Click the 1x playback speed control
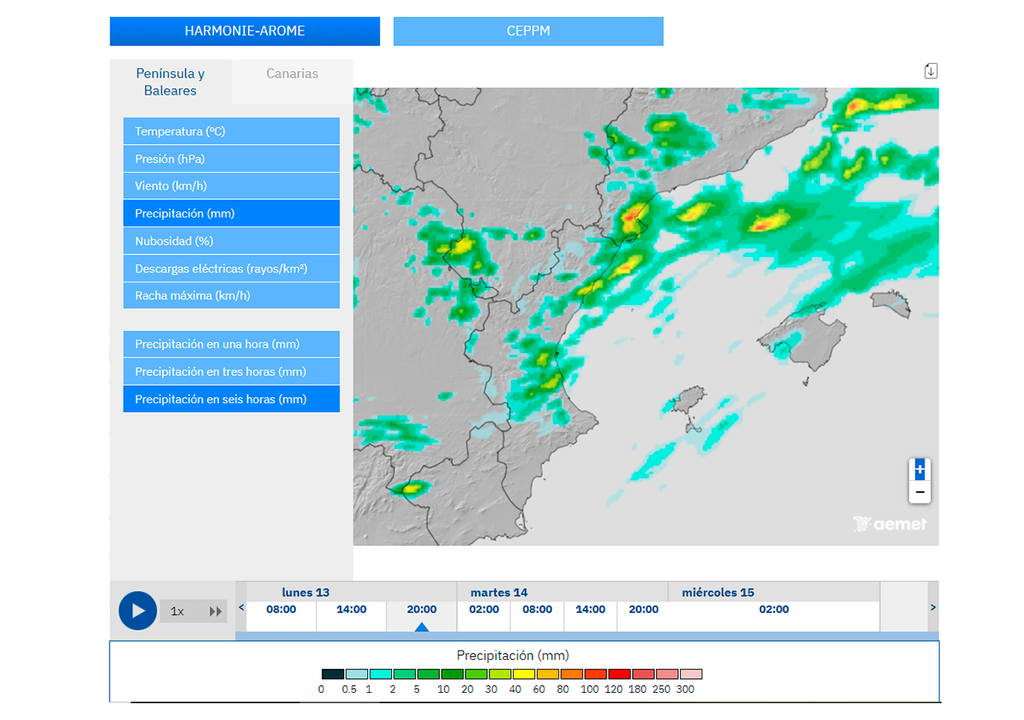This screenshot has height=720, width=1024. (177, 611)
